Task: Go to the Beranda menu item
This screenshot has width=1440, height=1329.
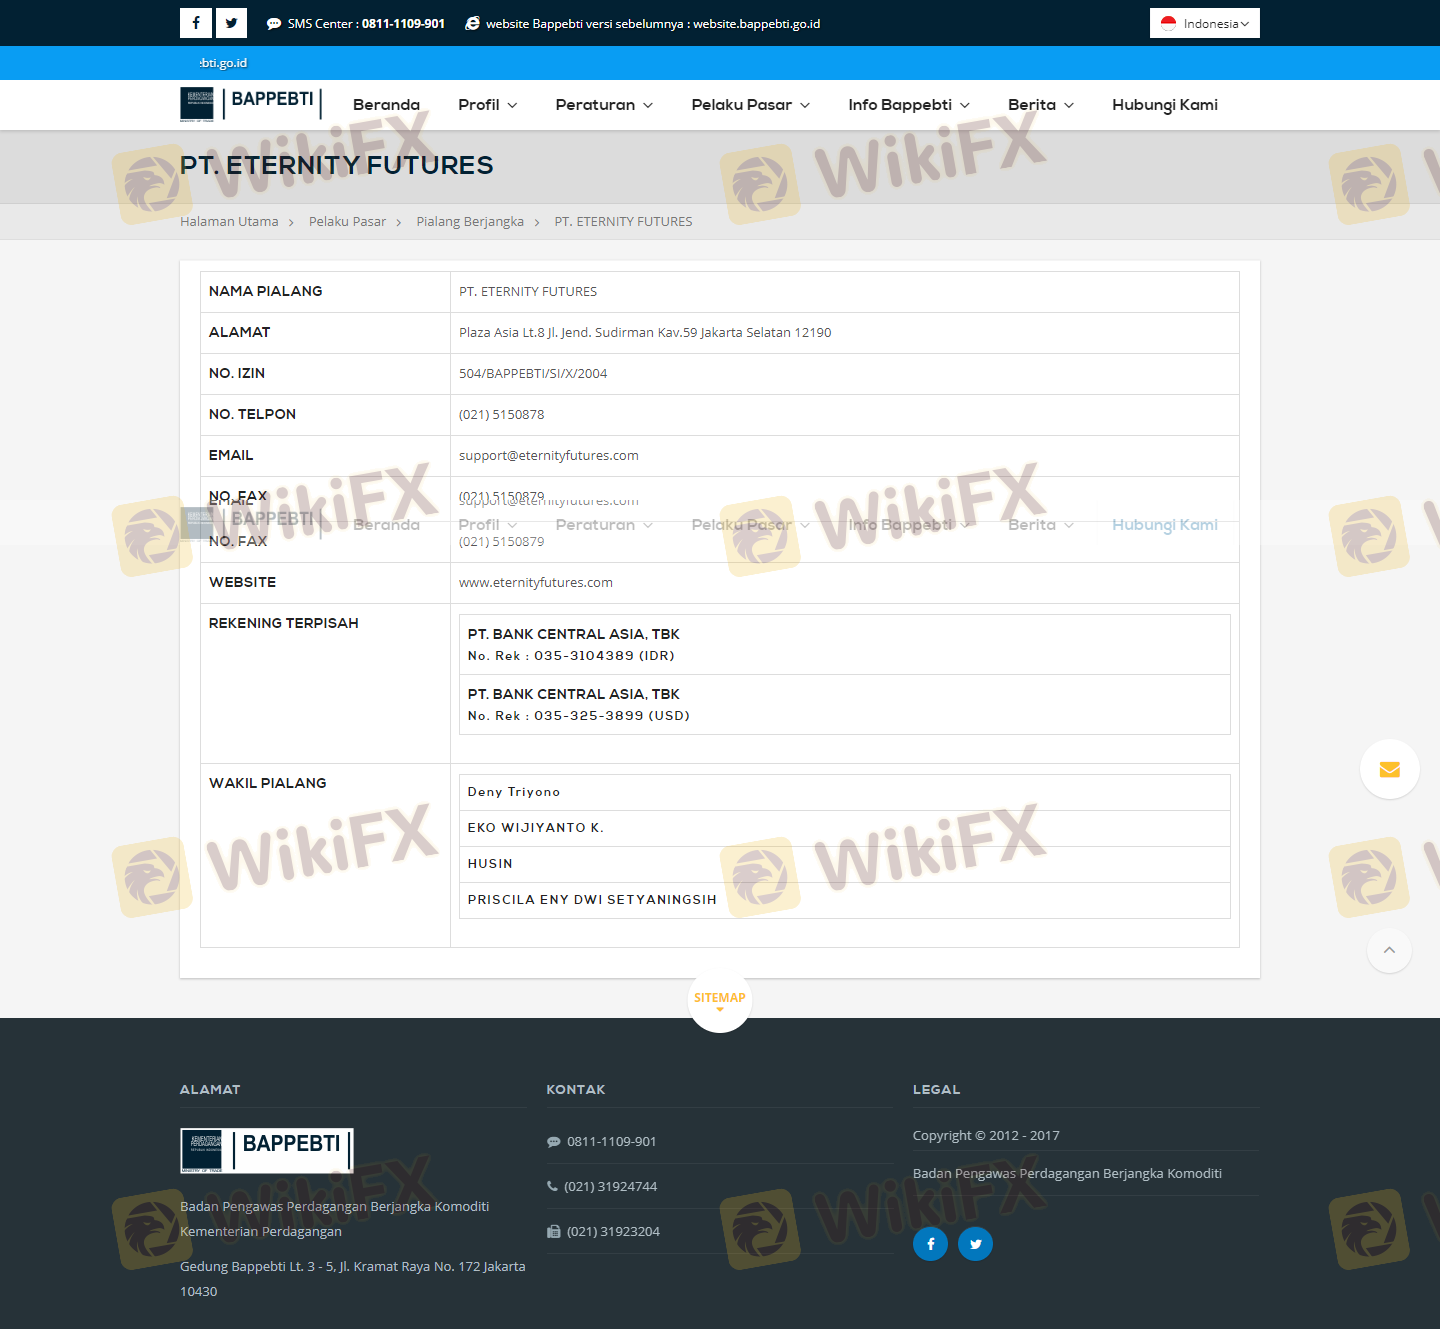Action: [x=386, y=105]
